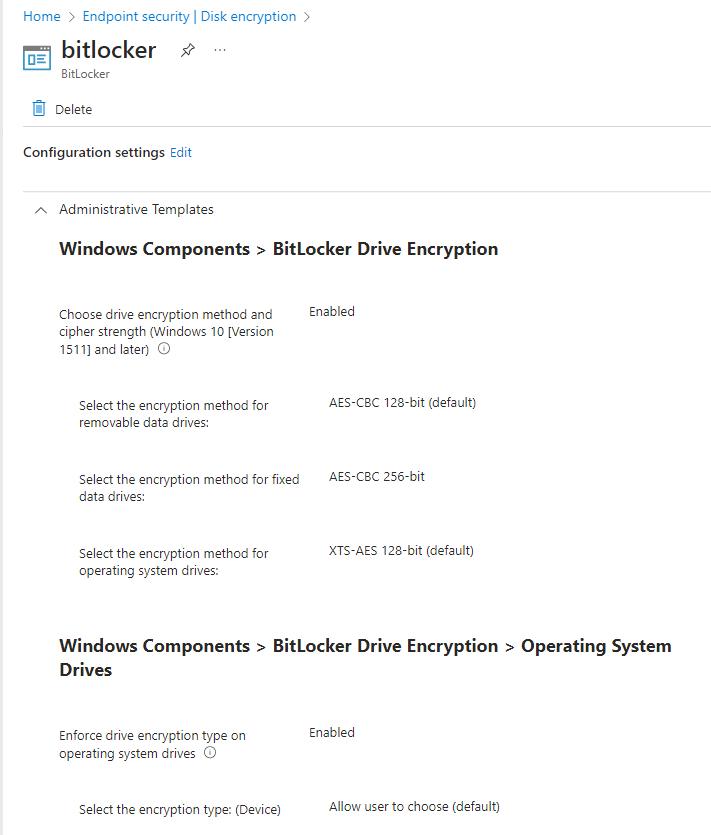Click the BitLocker policy profile icon
This screenshot has height=835, width=711.
tap(37, 58)
